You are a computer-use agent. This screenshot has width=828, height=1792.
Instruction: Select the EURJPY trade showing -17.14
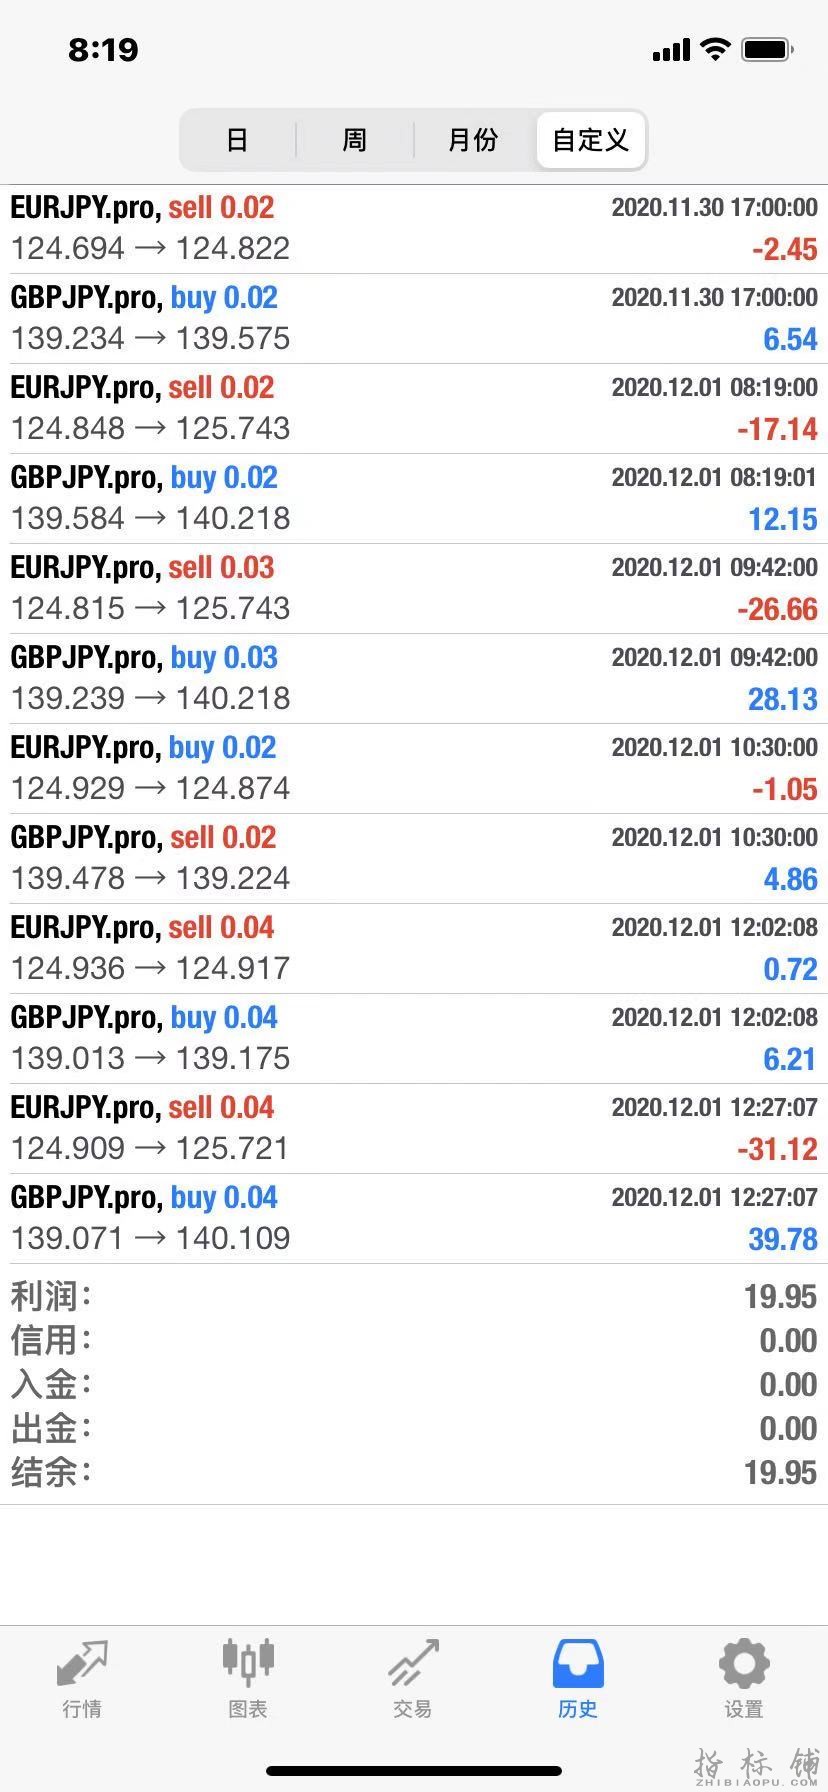[x=414, y=409]
